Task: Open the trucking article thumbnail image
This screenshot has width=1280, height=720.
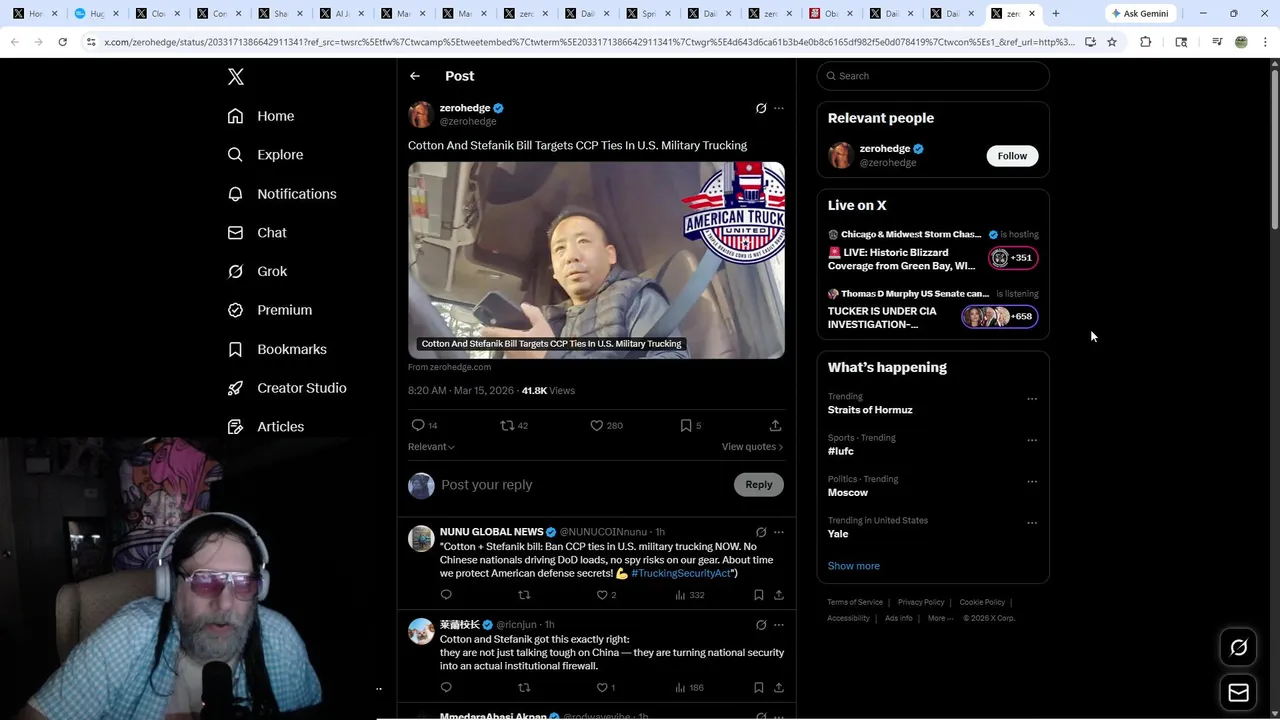Action: (596, 260)
